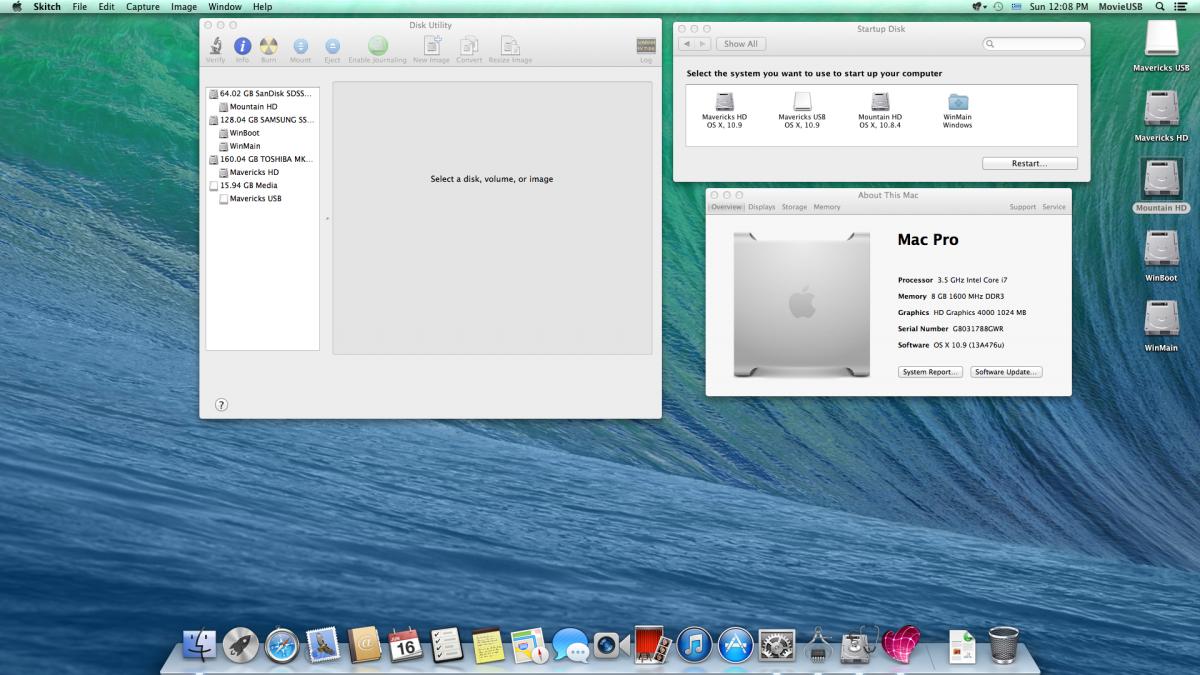Launch iTunes from the Dock
Viewport: 1200px width, 675px height.
click(694, 645)
